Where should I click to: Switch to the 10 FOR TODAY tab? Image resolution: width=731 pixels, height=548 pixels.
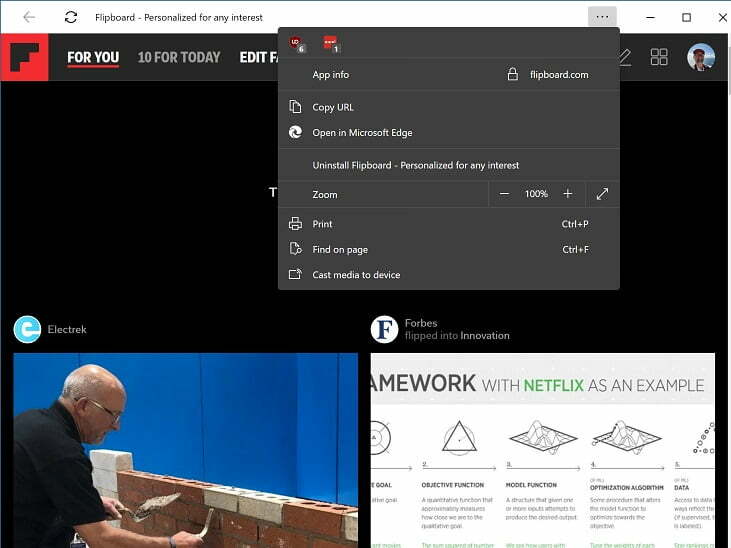[179, 57]
